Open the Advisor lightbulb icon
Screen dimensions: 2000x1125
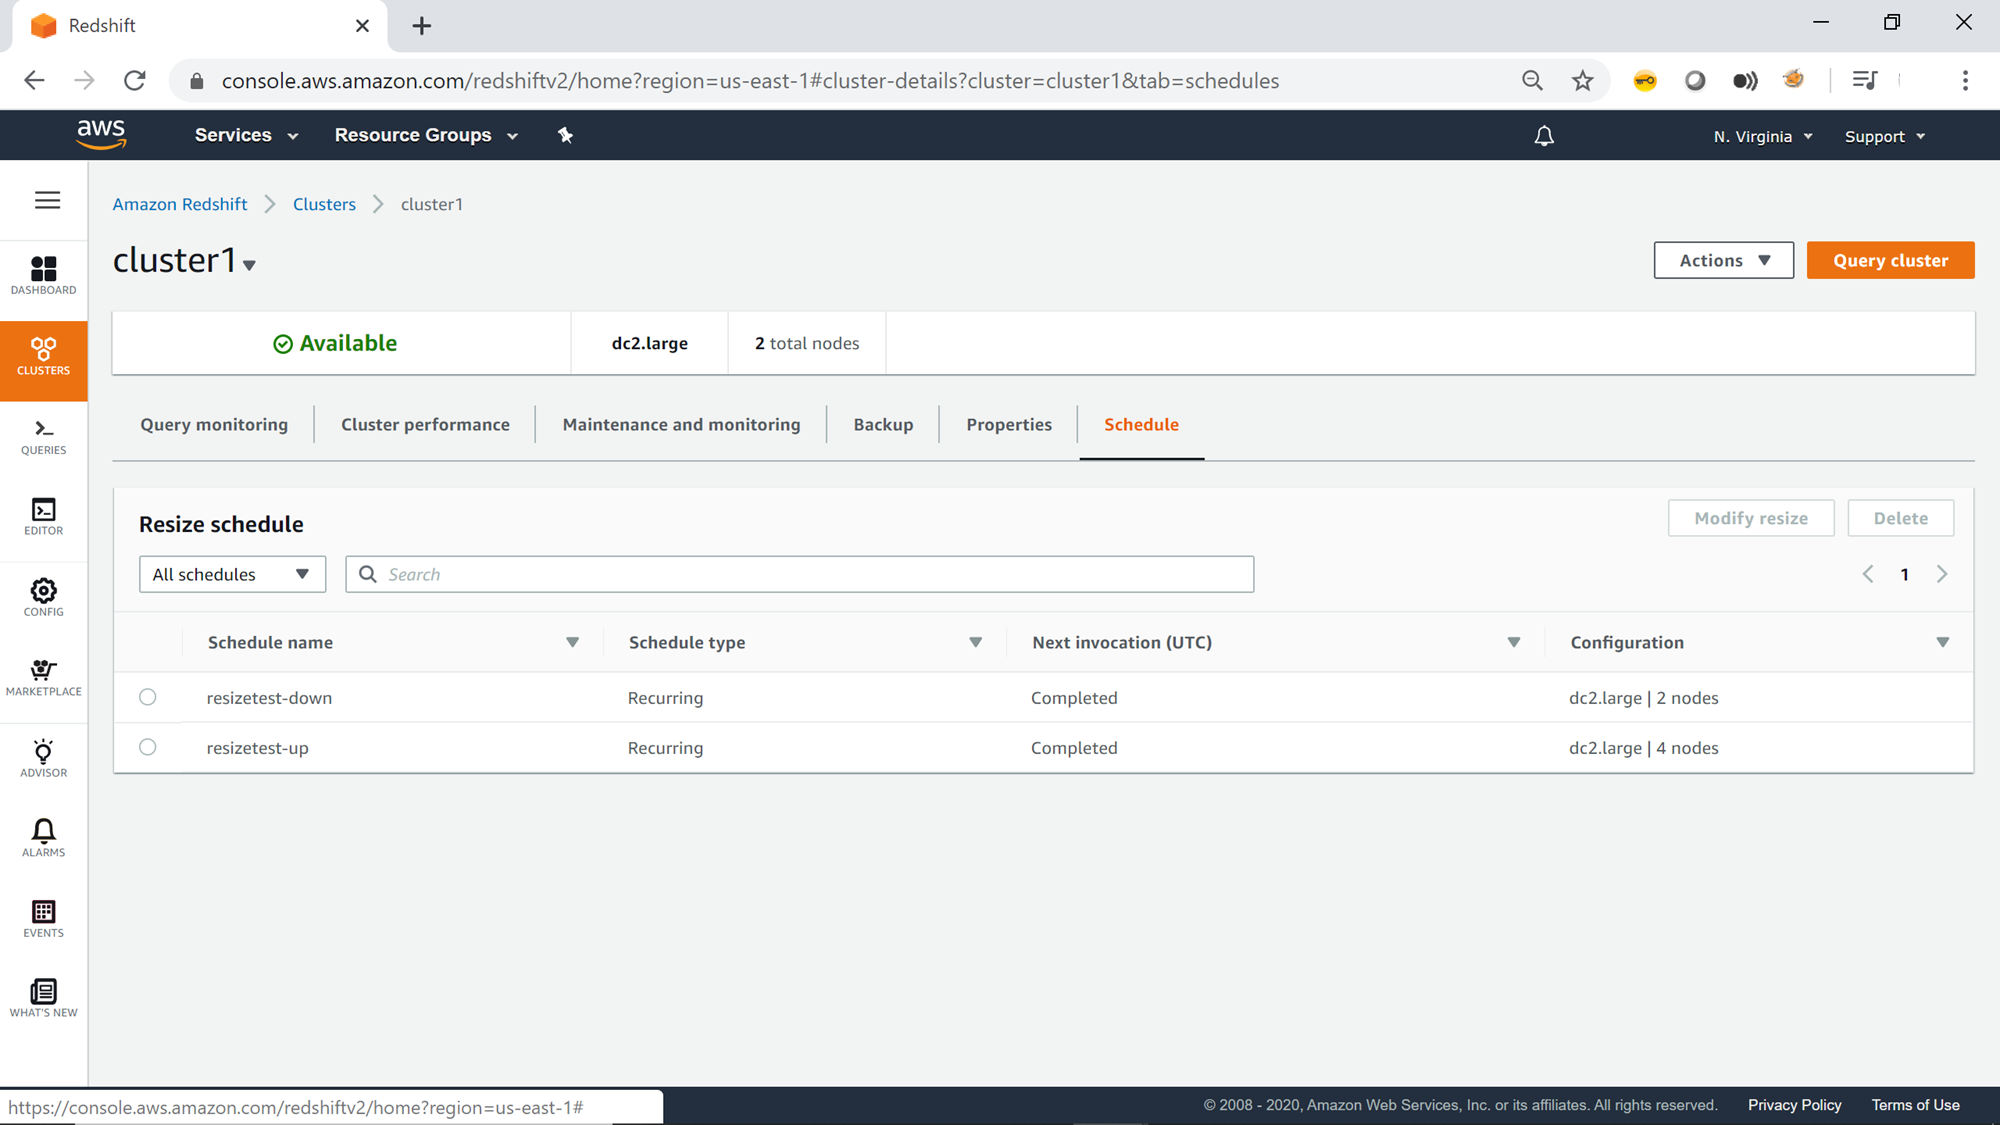[43, 758]
